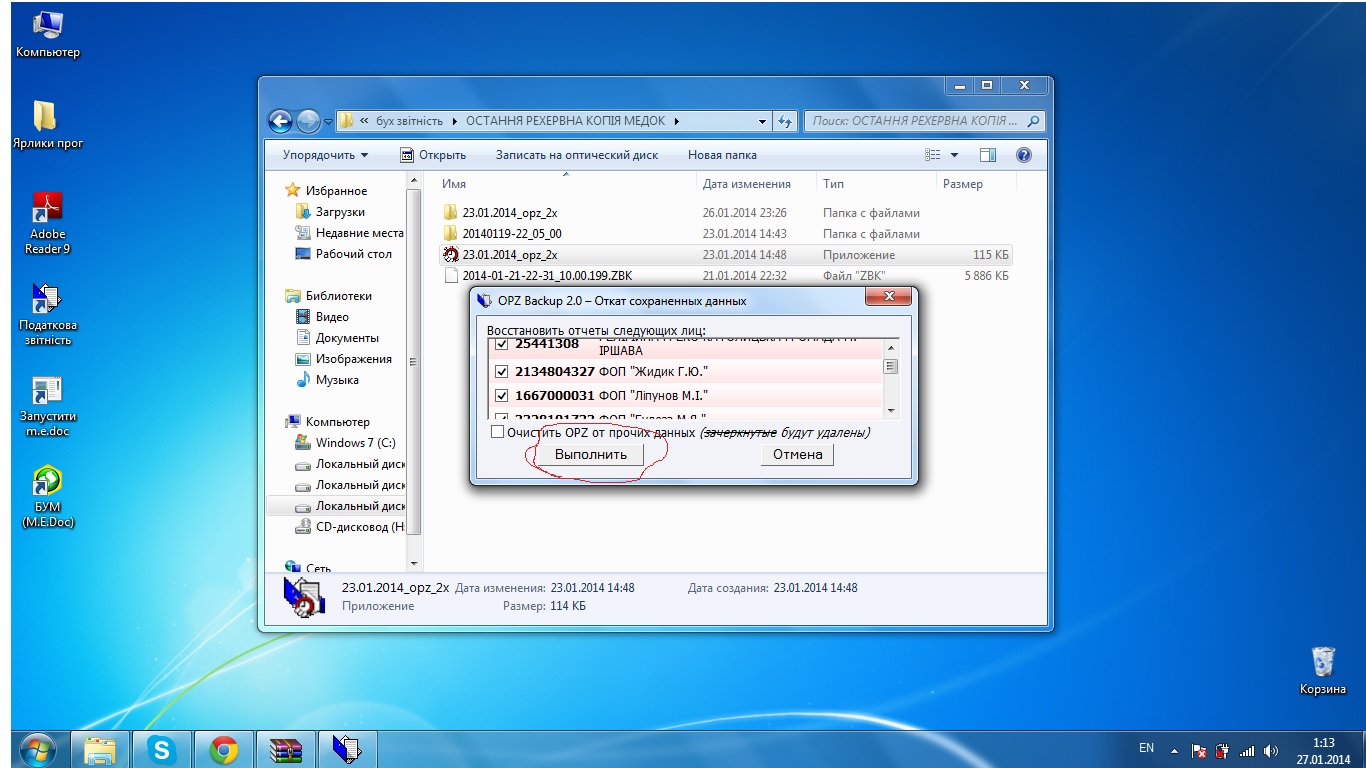Screen dimensions: 1366x768
Task: Uncheck the ФОП "Жидик Г.Ю." checkbox
Action: coord(502,372)
